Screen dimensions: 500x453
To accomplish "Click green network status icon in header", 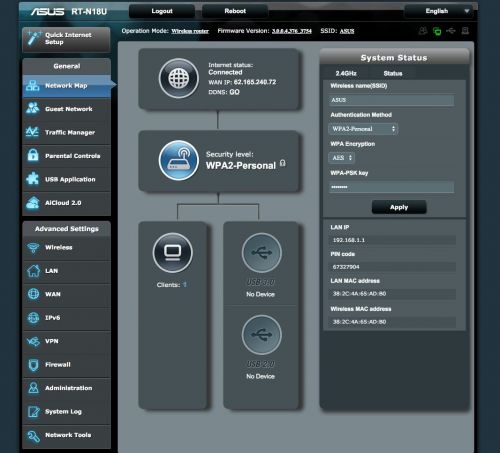I will [437, 31].
